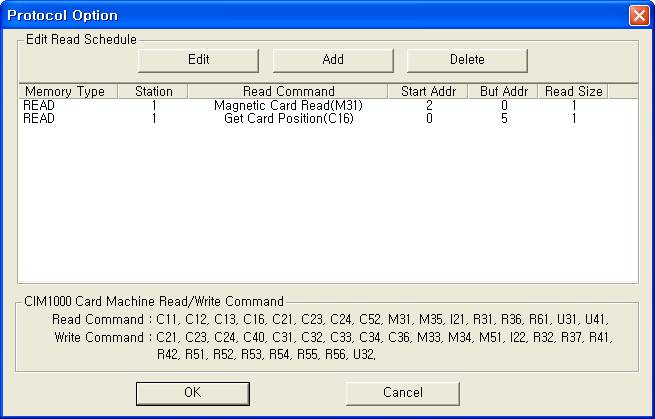This screenshot has width=655, height=419.
Task: Click the Delete schedule button
Action: pos(467,60)
